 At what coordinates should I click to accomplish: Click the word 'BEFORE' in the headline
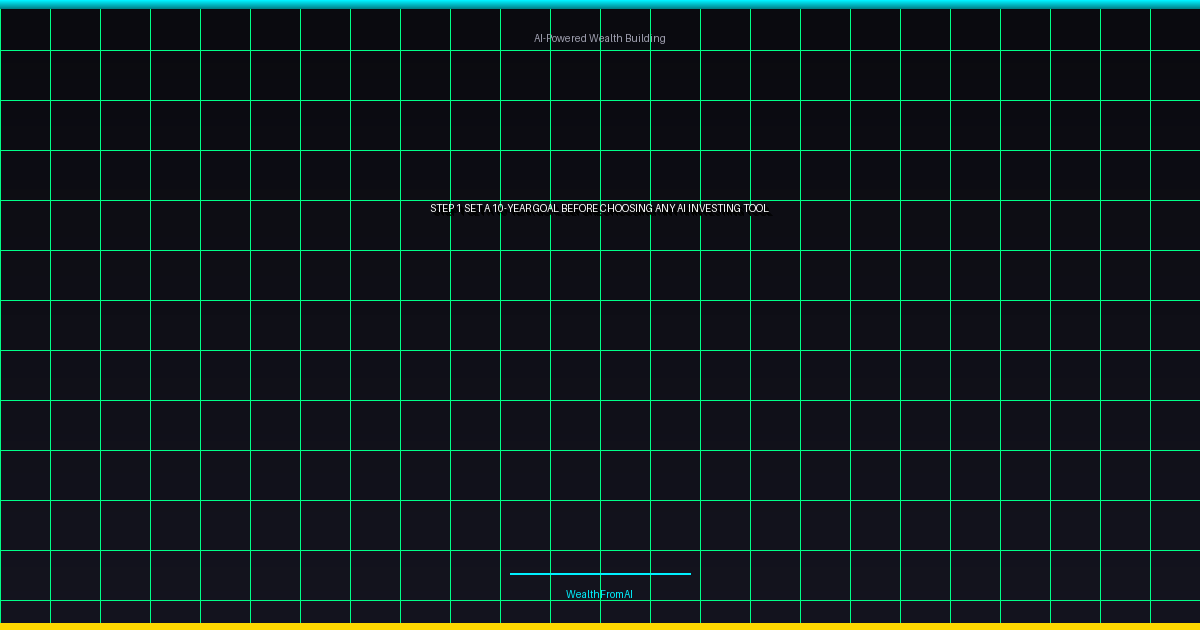tap(579, 208)
